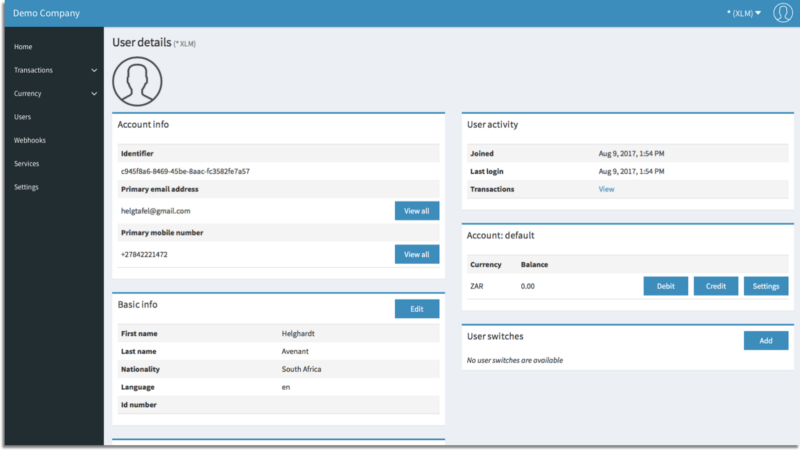
Task: Click the Debit button for ZAR
Action: coord(665,286)
